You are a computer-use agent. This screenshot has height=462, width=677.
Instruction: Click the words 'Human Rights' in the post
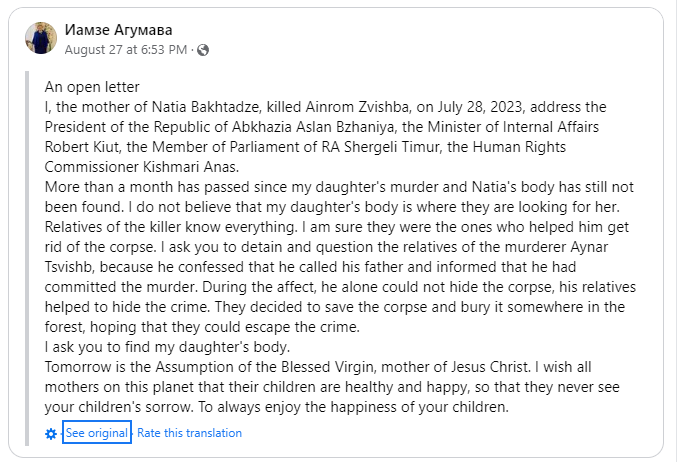click(x=519, y=147)
